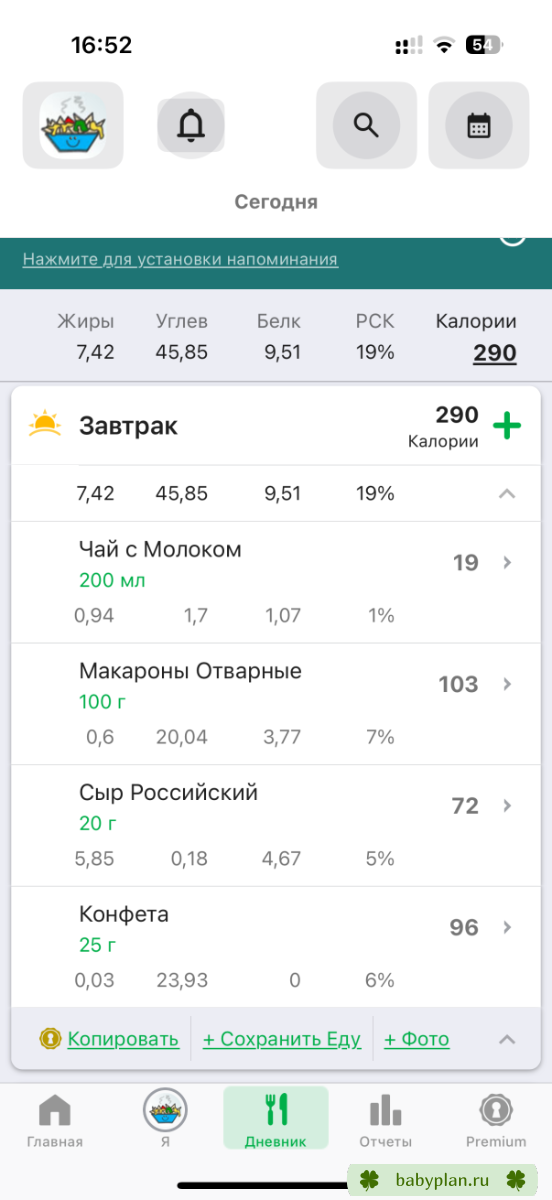552x1200 pixels.
Task: Tap the sun icon beside Завтрак
Action: [x=45, y=424]
